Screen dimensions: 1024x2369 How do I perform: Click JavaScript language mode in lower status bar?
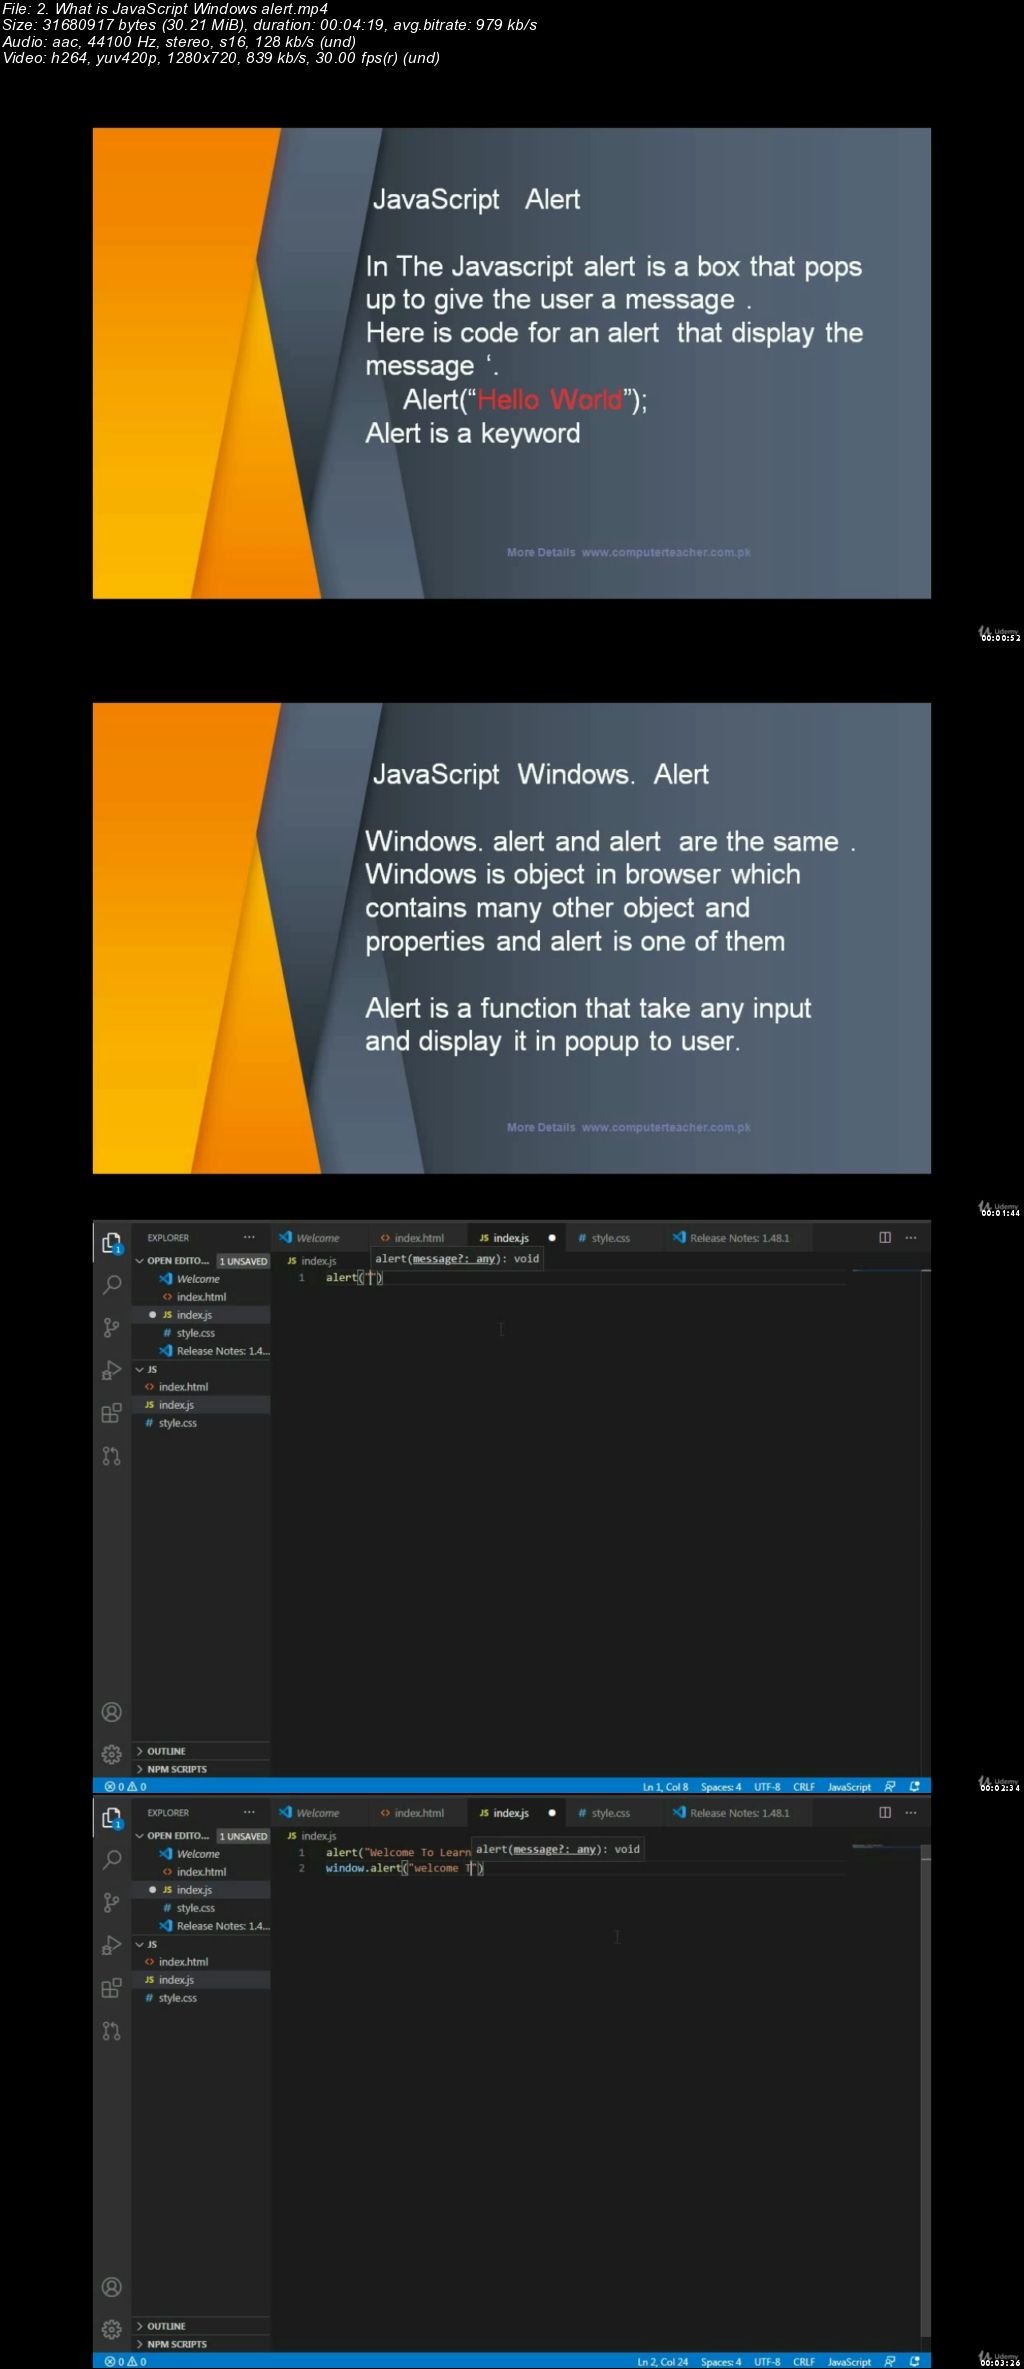point(849,2361)
